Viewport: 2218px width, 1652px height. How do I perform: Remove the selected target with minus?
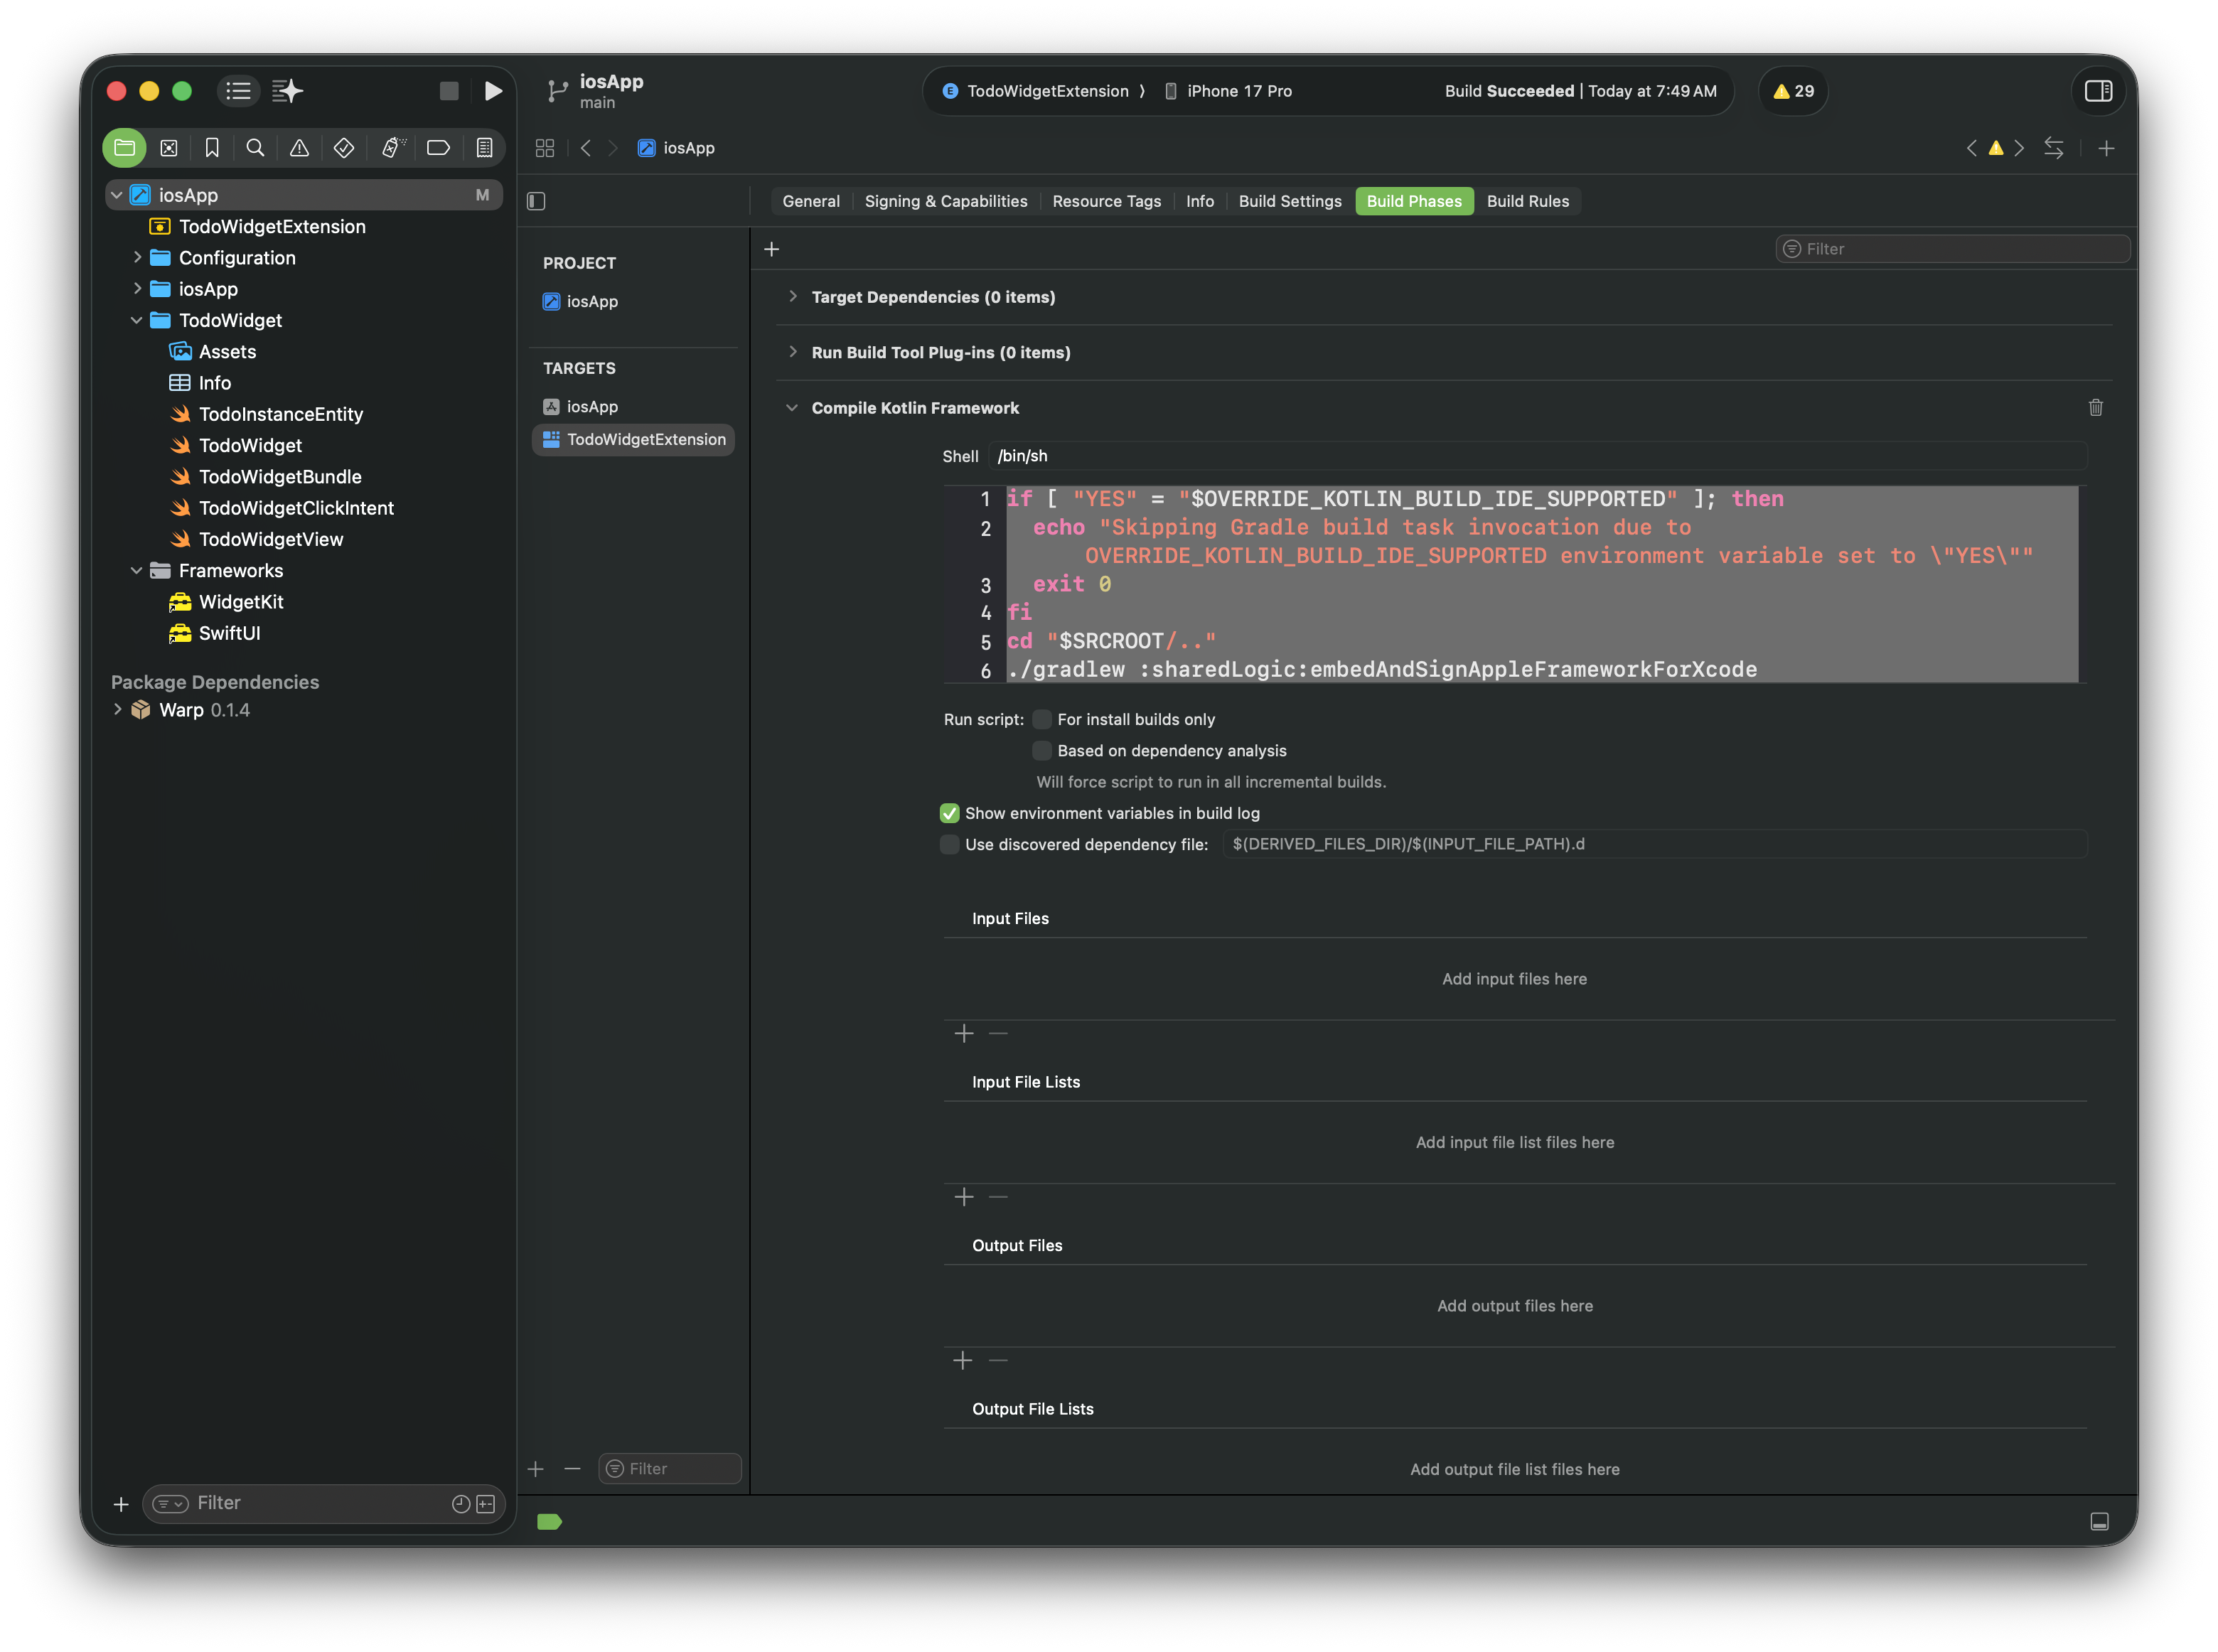[572, 1468]
